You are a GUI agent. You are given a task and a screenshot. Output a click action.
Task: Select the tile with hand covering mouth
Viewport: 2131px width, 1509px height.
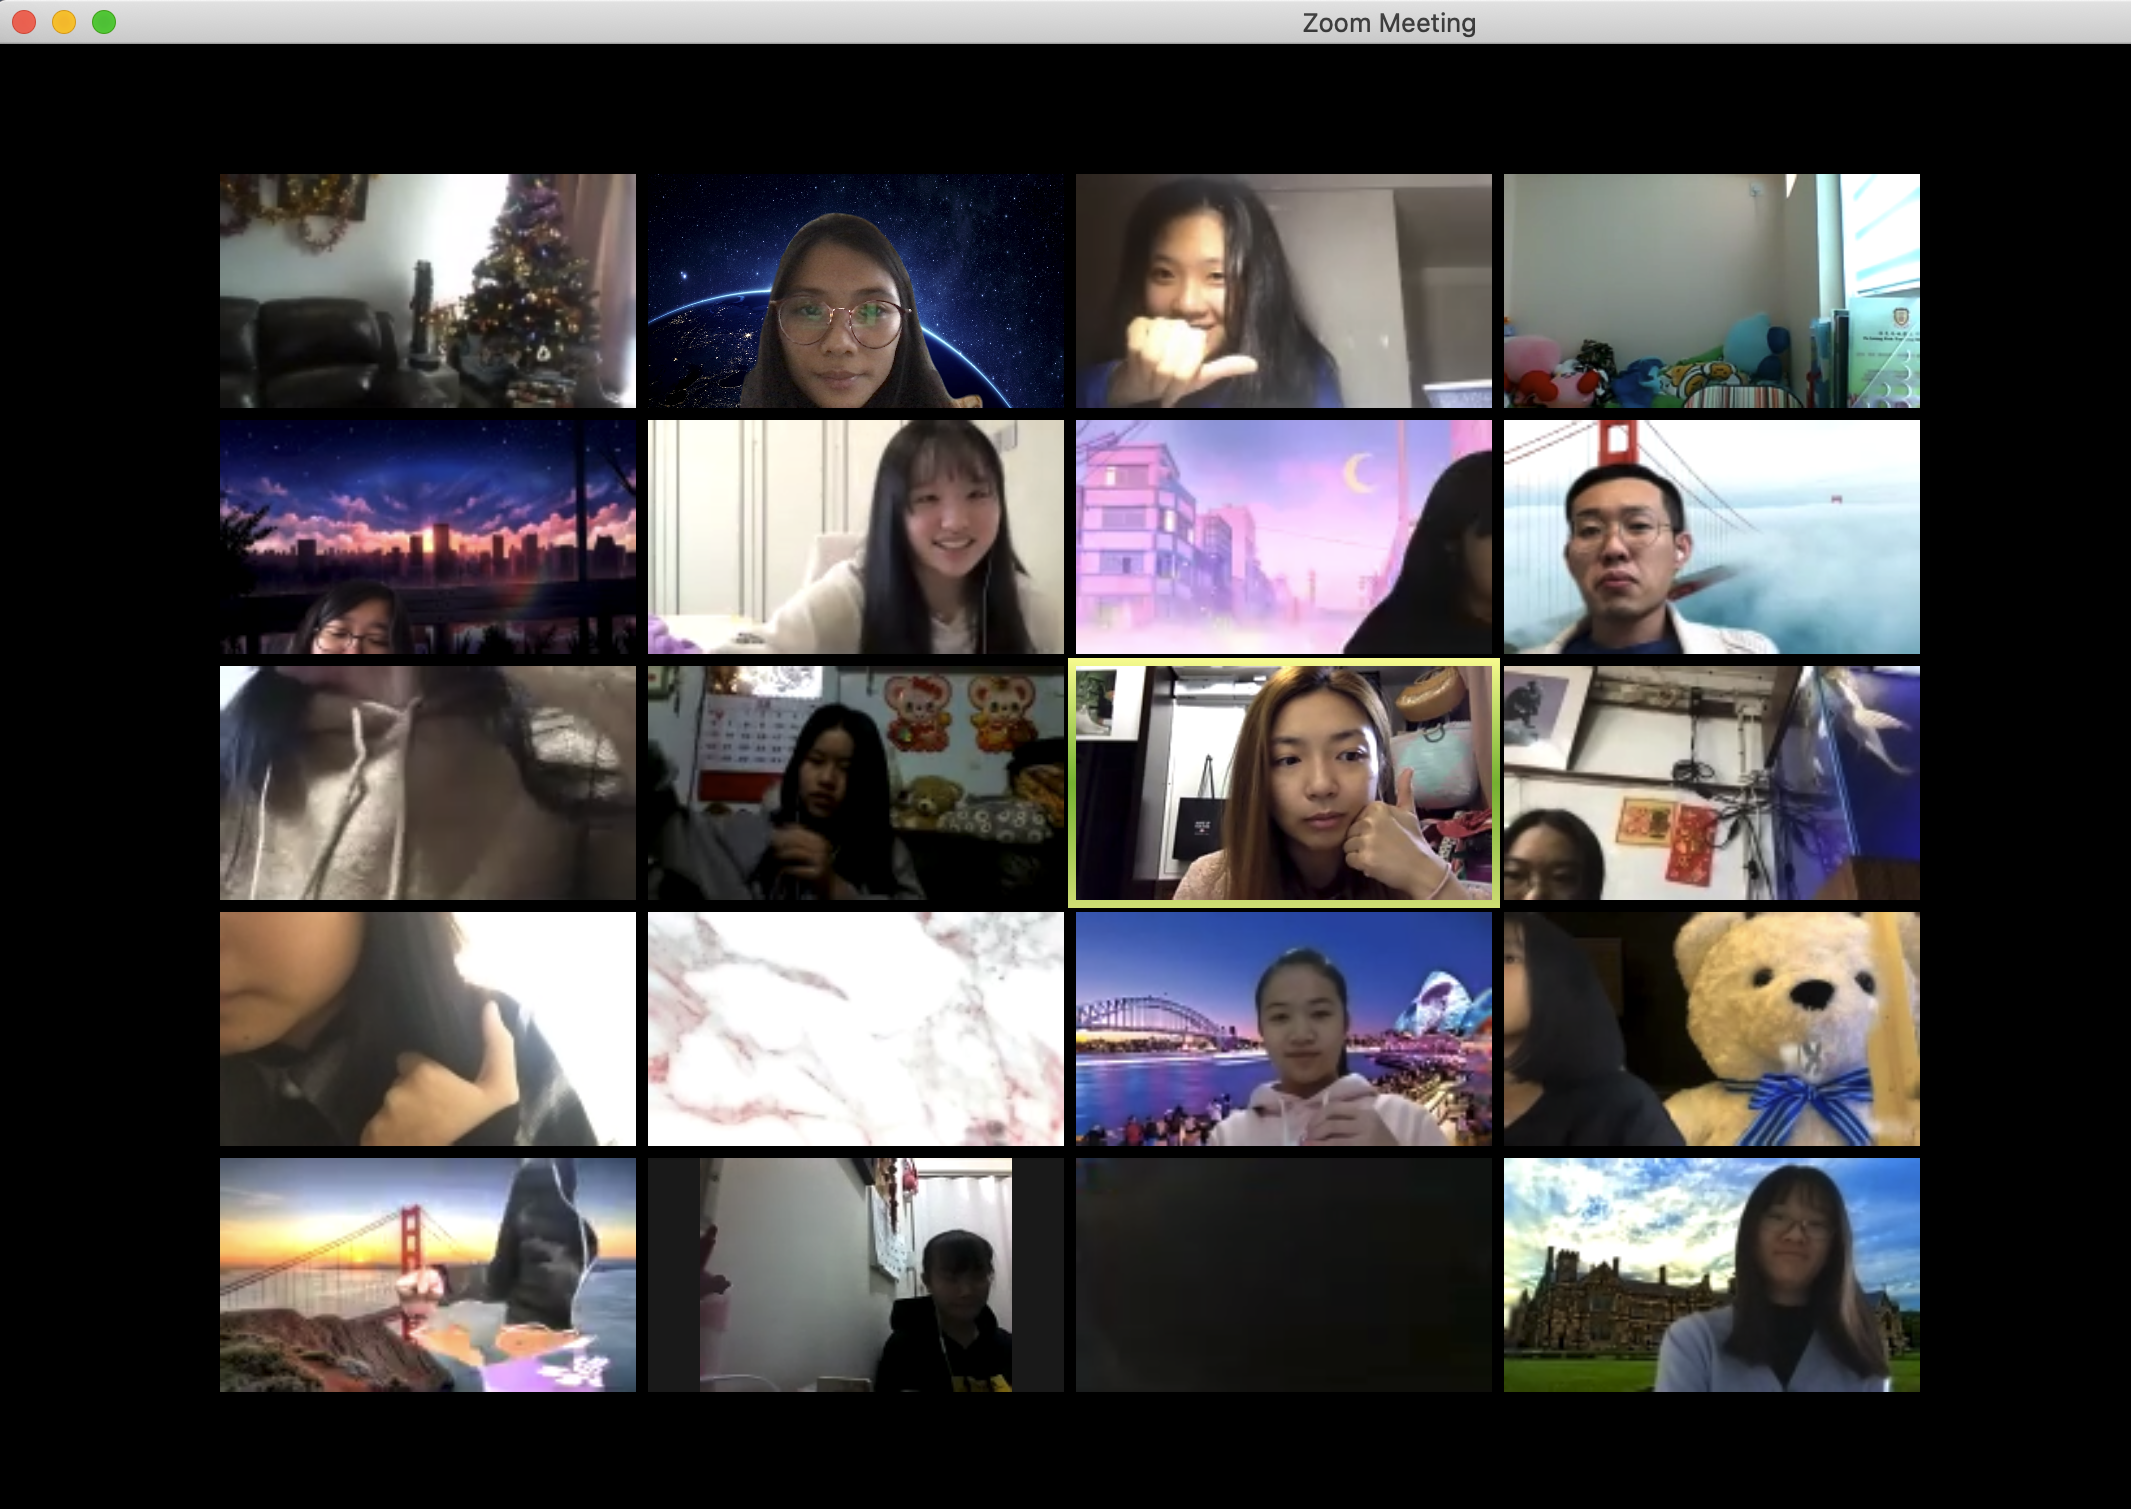click(x=1283, y=291)
